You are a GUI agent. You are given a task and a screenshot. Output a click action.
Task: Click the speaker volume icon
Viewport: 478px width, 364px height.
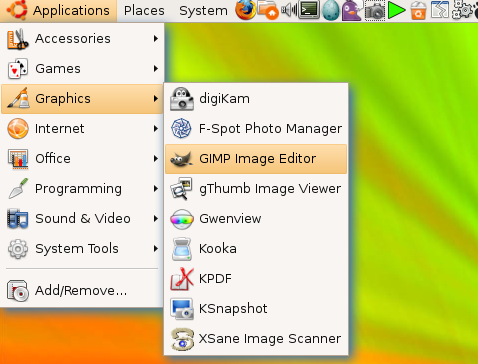[x=289, y=10]
